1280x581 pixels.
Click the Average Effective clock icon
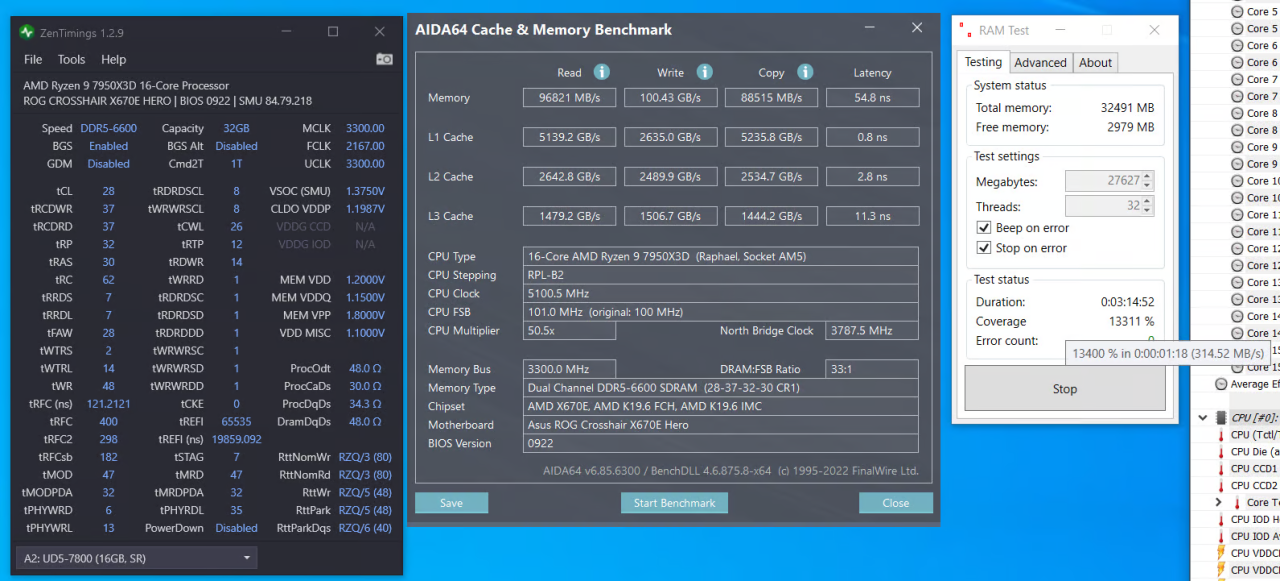(1221, 384)
